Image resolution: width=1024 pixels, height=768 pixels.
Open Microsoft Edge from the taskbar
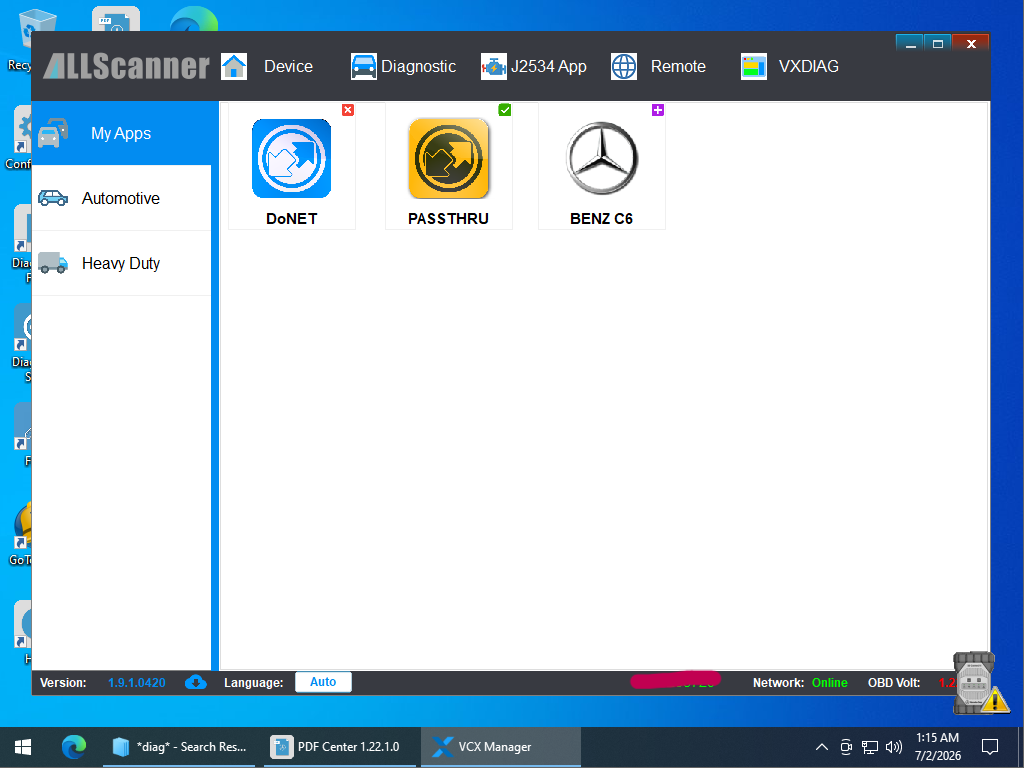[74, 746]
